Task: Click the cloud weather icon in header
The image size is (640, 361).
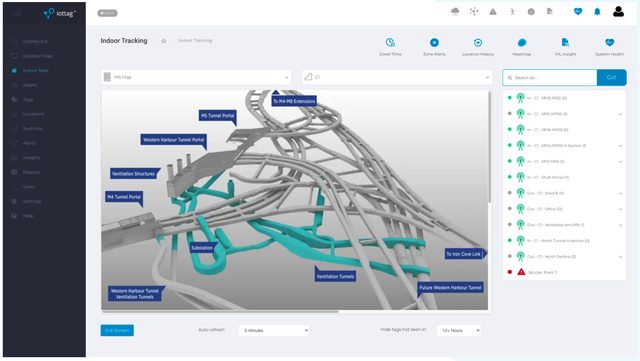Action: [x=455, y=11]
